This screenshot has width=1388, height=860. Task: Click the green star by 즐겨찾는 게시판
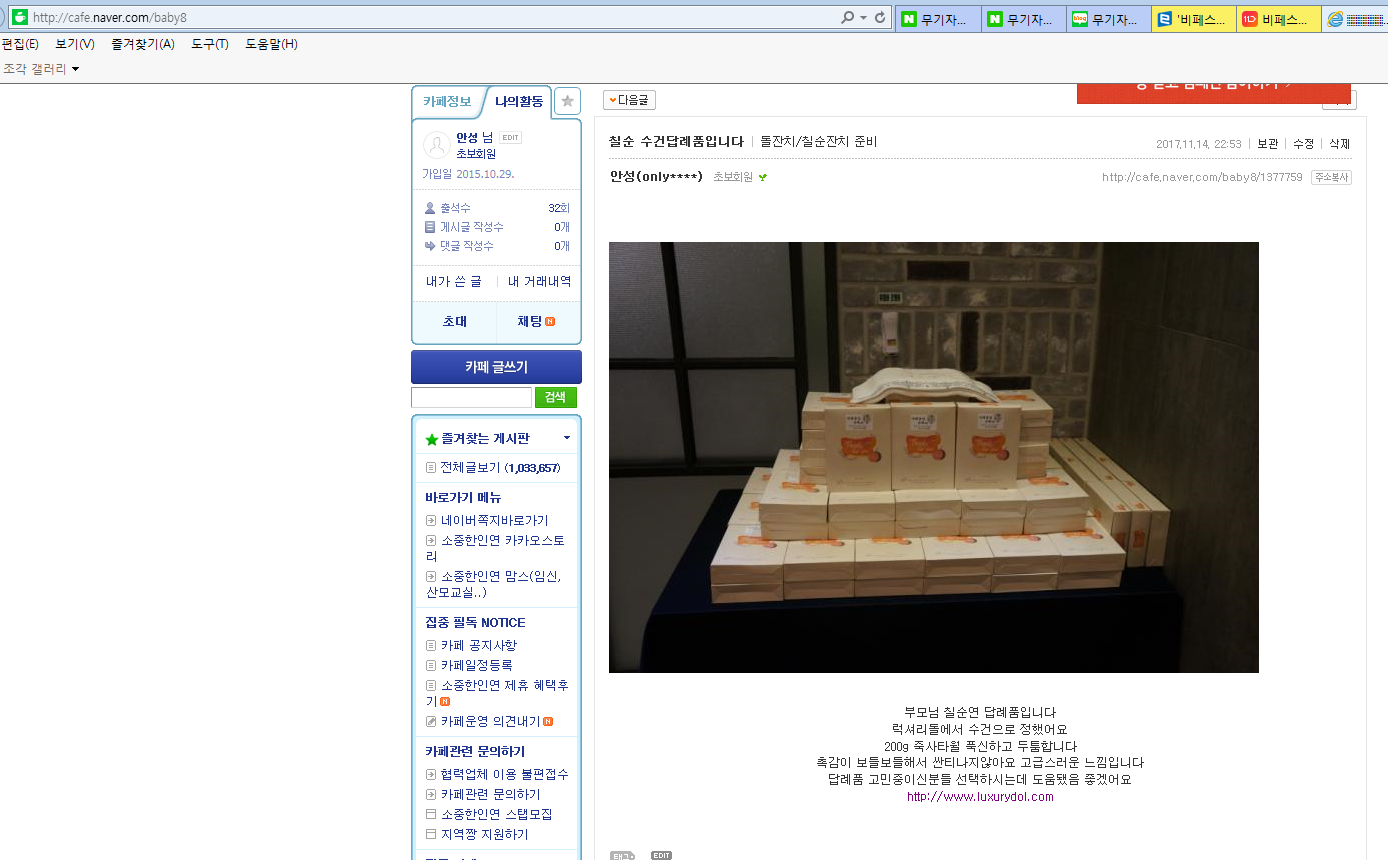pos(432,439)
